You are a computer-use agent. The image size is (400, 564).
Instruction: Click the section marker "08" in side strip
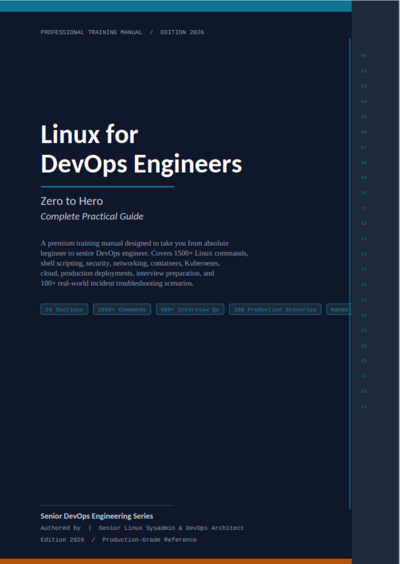(364, 163)
